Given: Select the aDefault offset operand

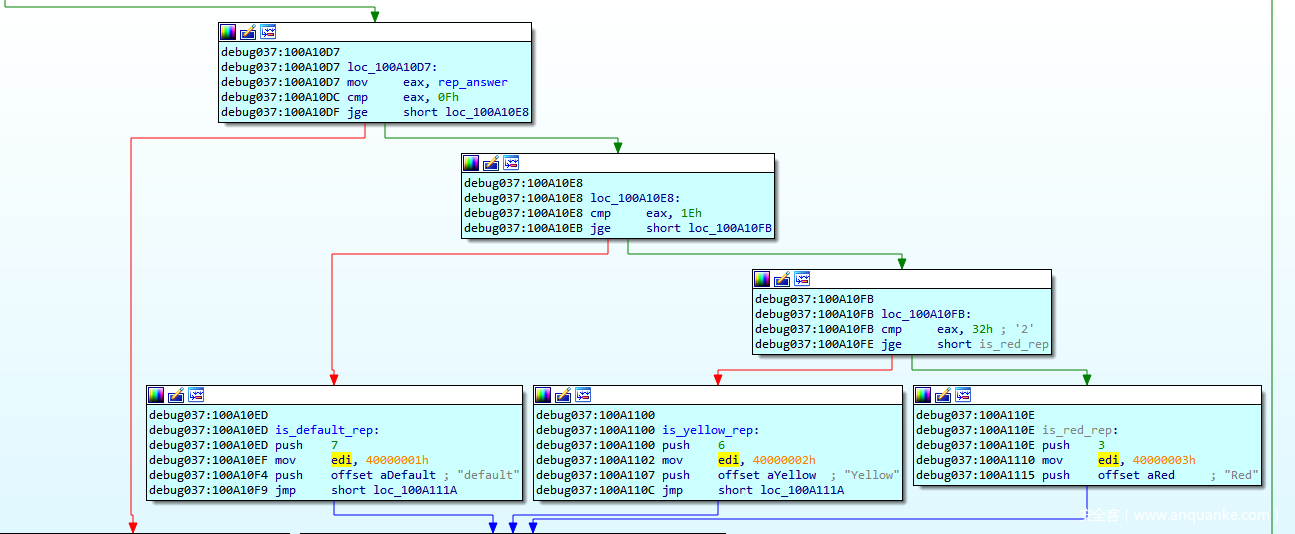Looking at the screenshot, I should [x=409, y=475].
